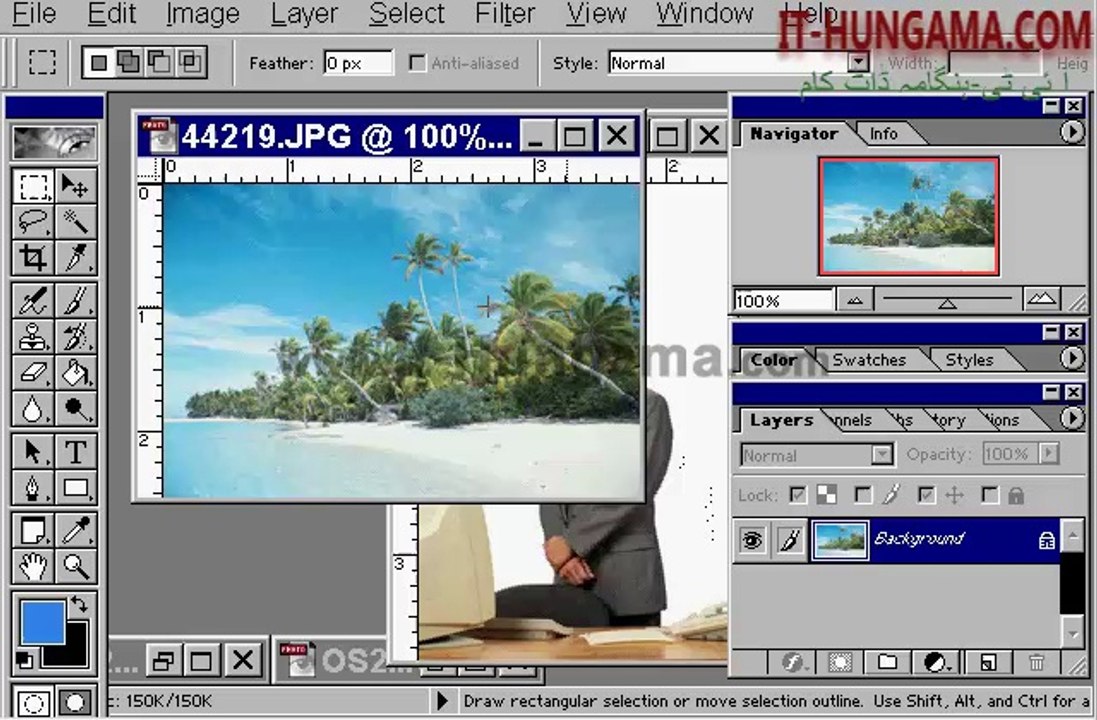Image resolution: width=1097 pixels, height=720 pixels.
Task: Select the Hand tool
Action: coord(33,566)
